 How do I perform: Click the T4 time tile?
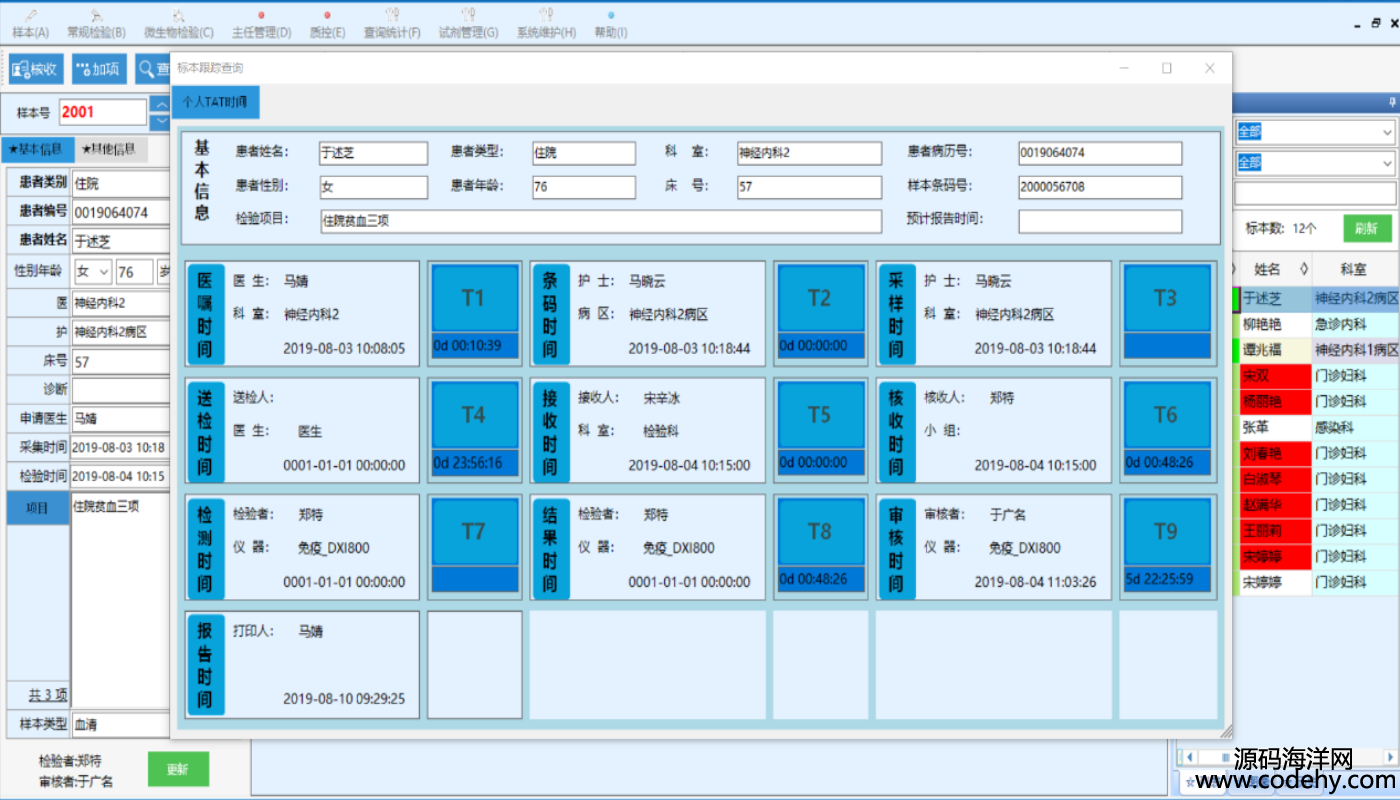[x=474, y=415]
